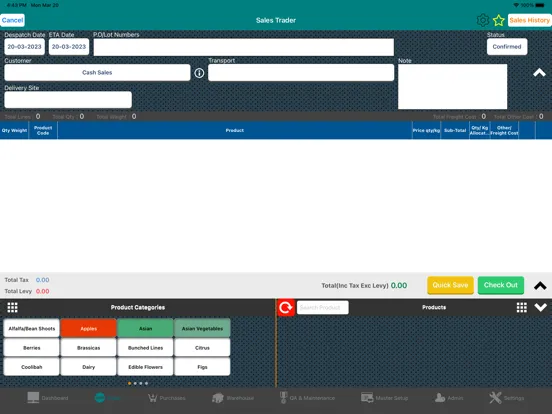The image size is (552, 414).
Task: Select the Citrus category
Action: tap(202, 348)
